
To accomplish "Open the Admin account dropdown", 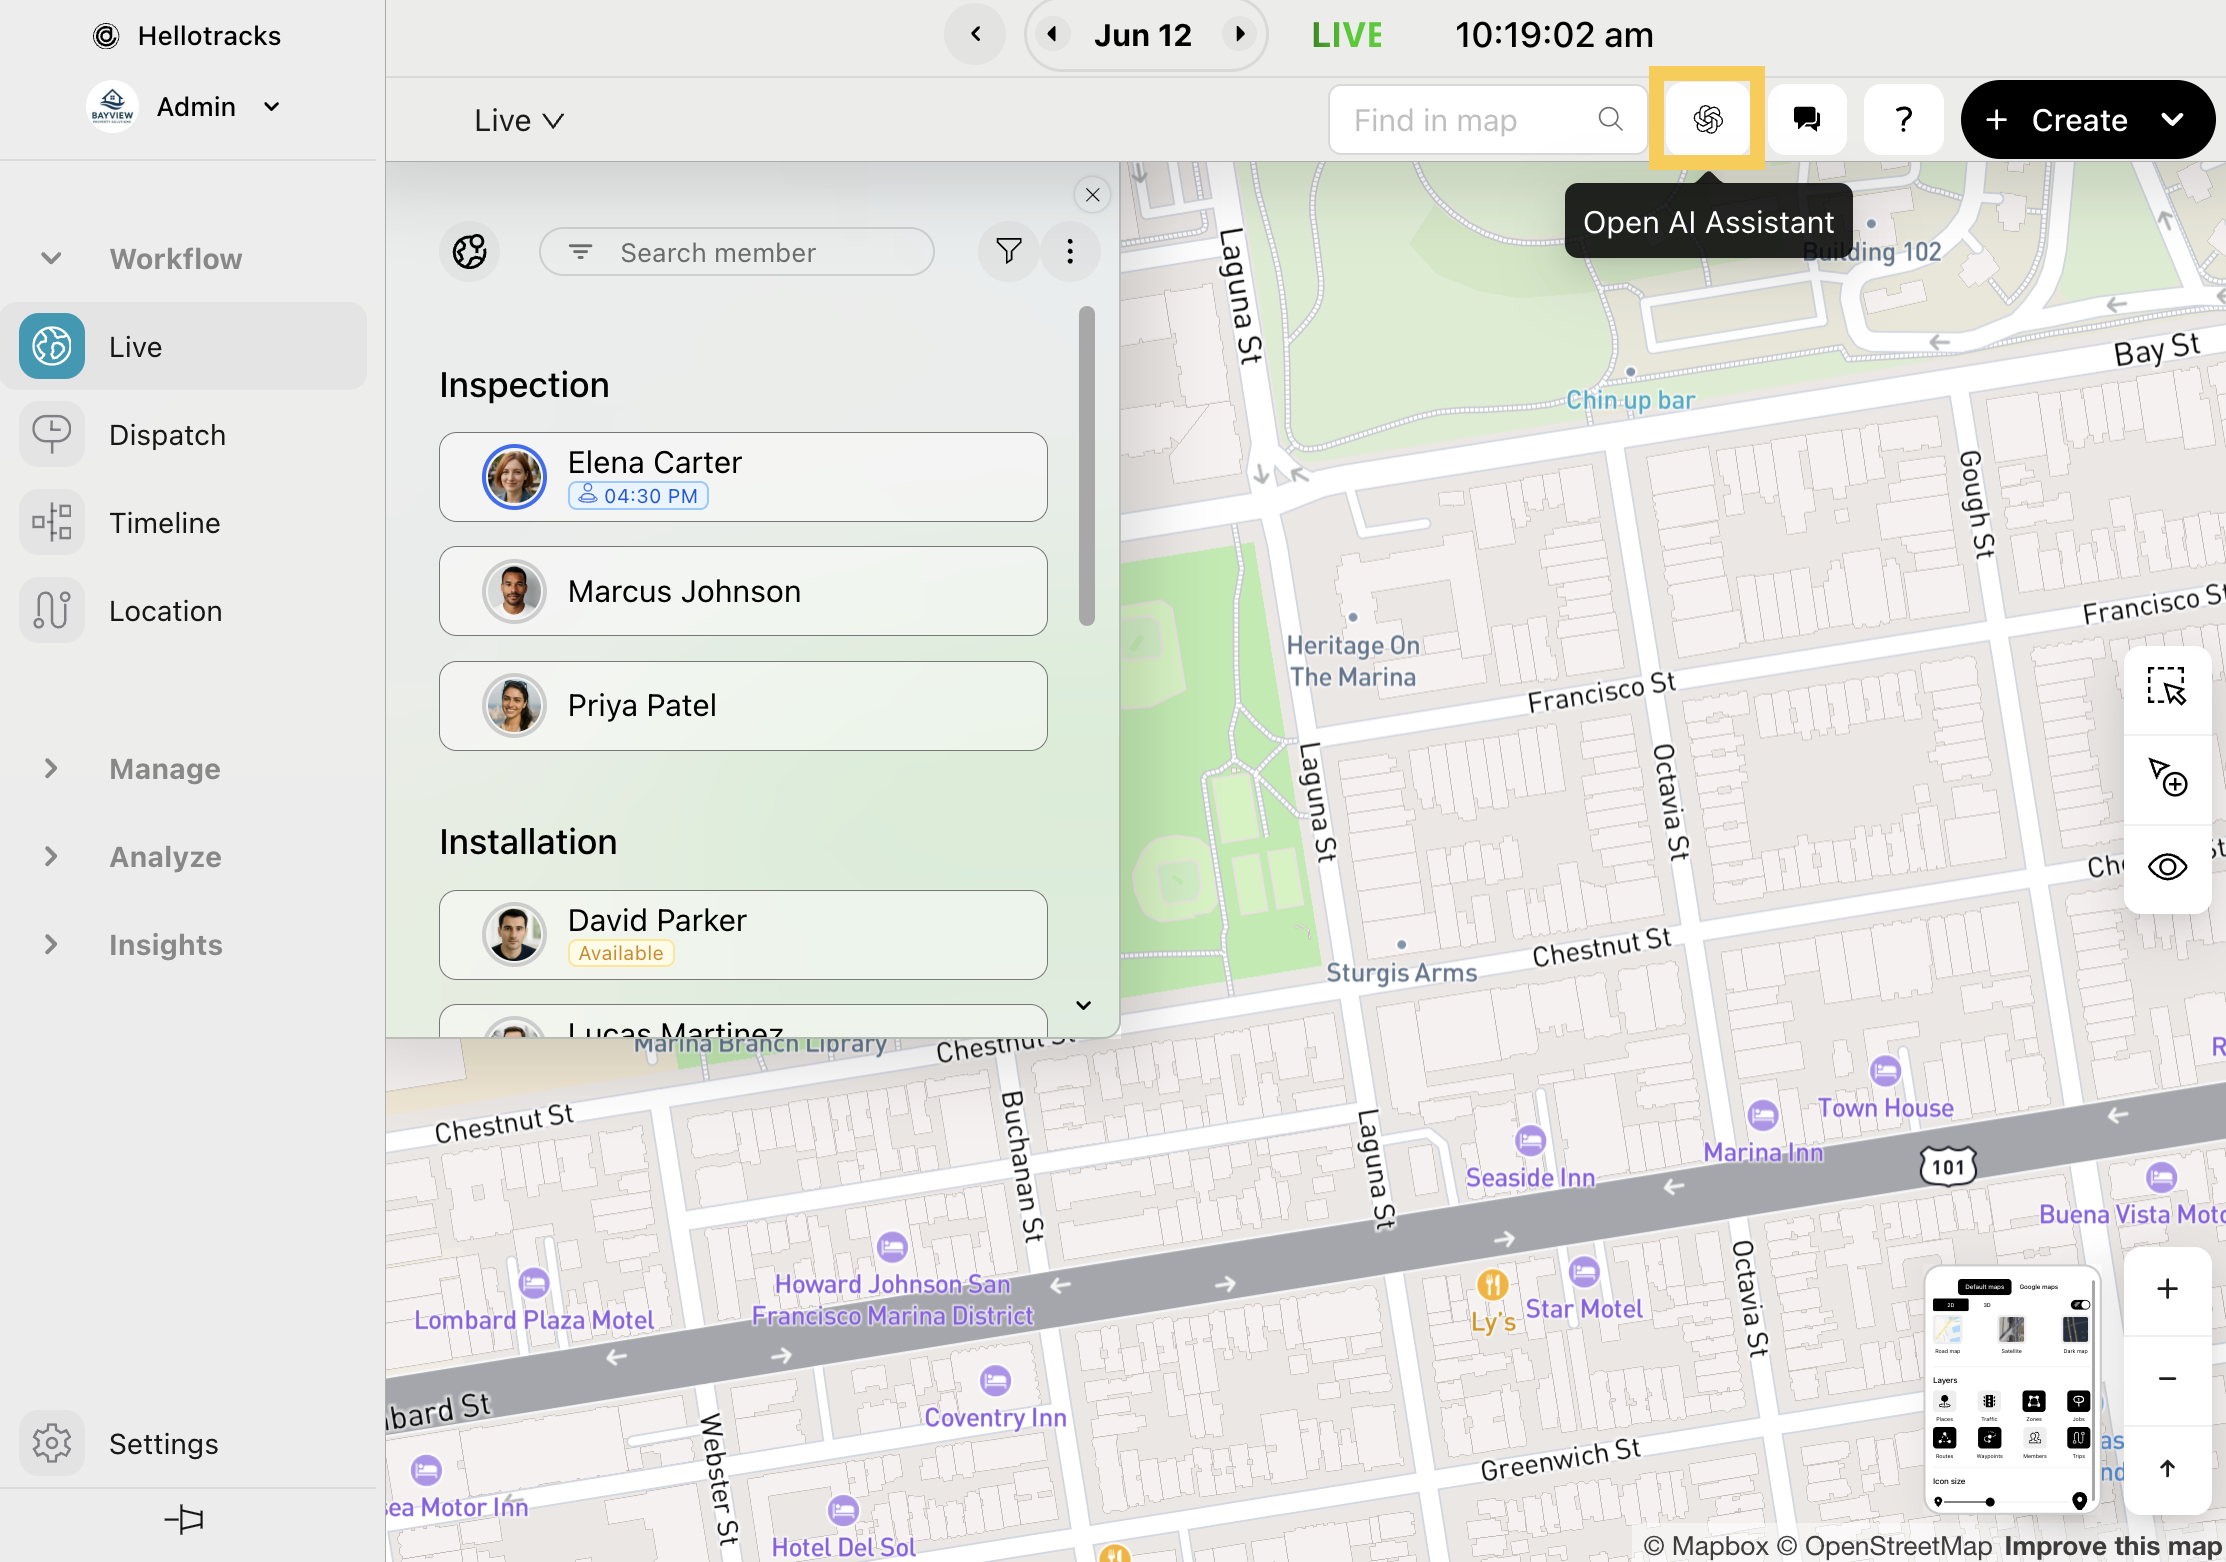I will 185,107.
